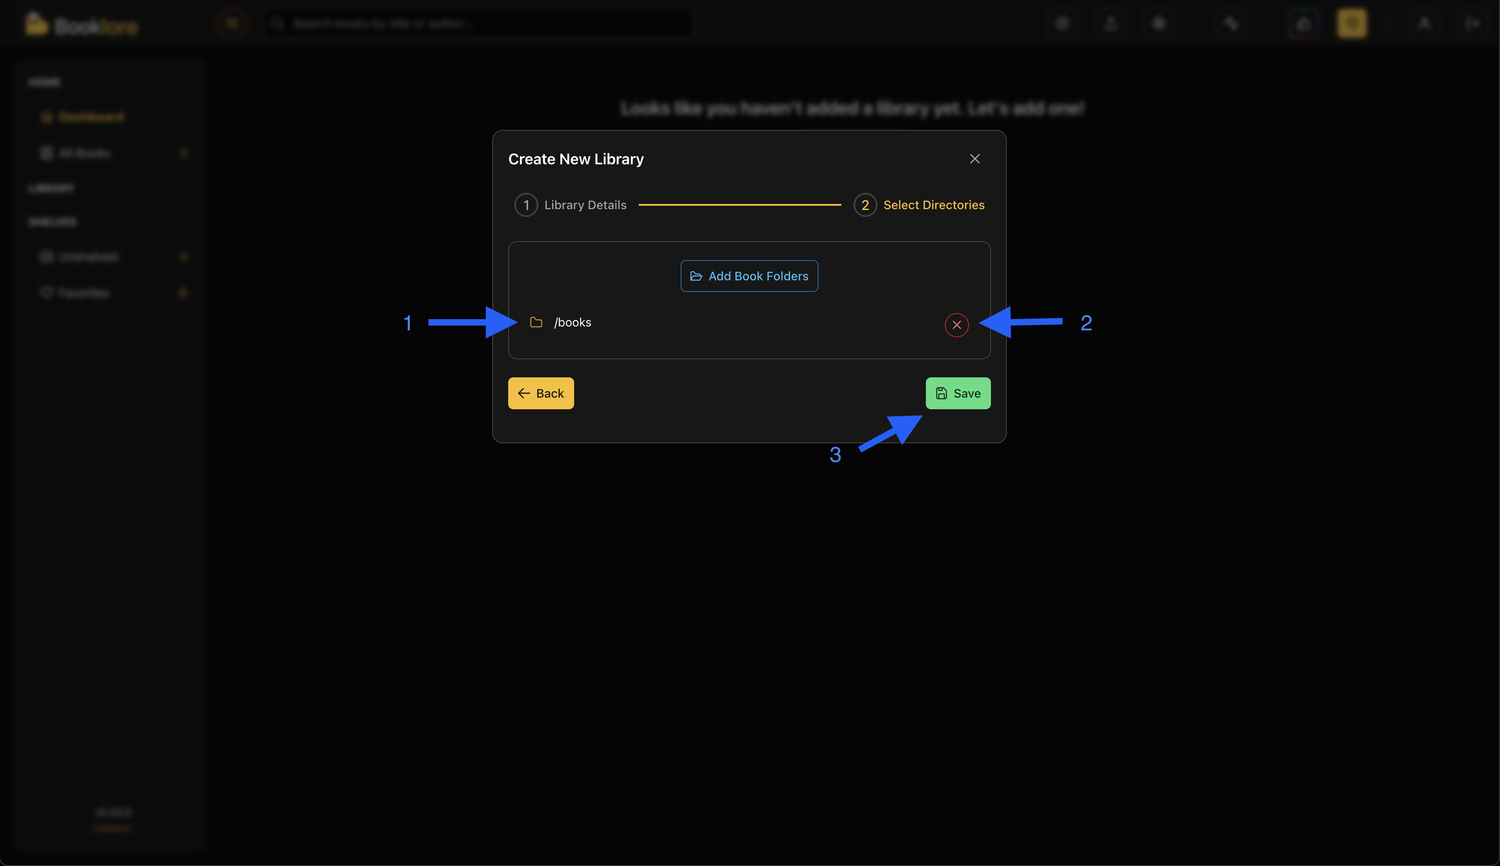Click the Booklore logo
The width and height of the screenshot is (1500, 866).
pos(82,25)
